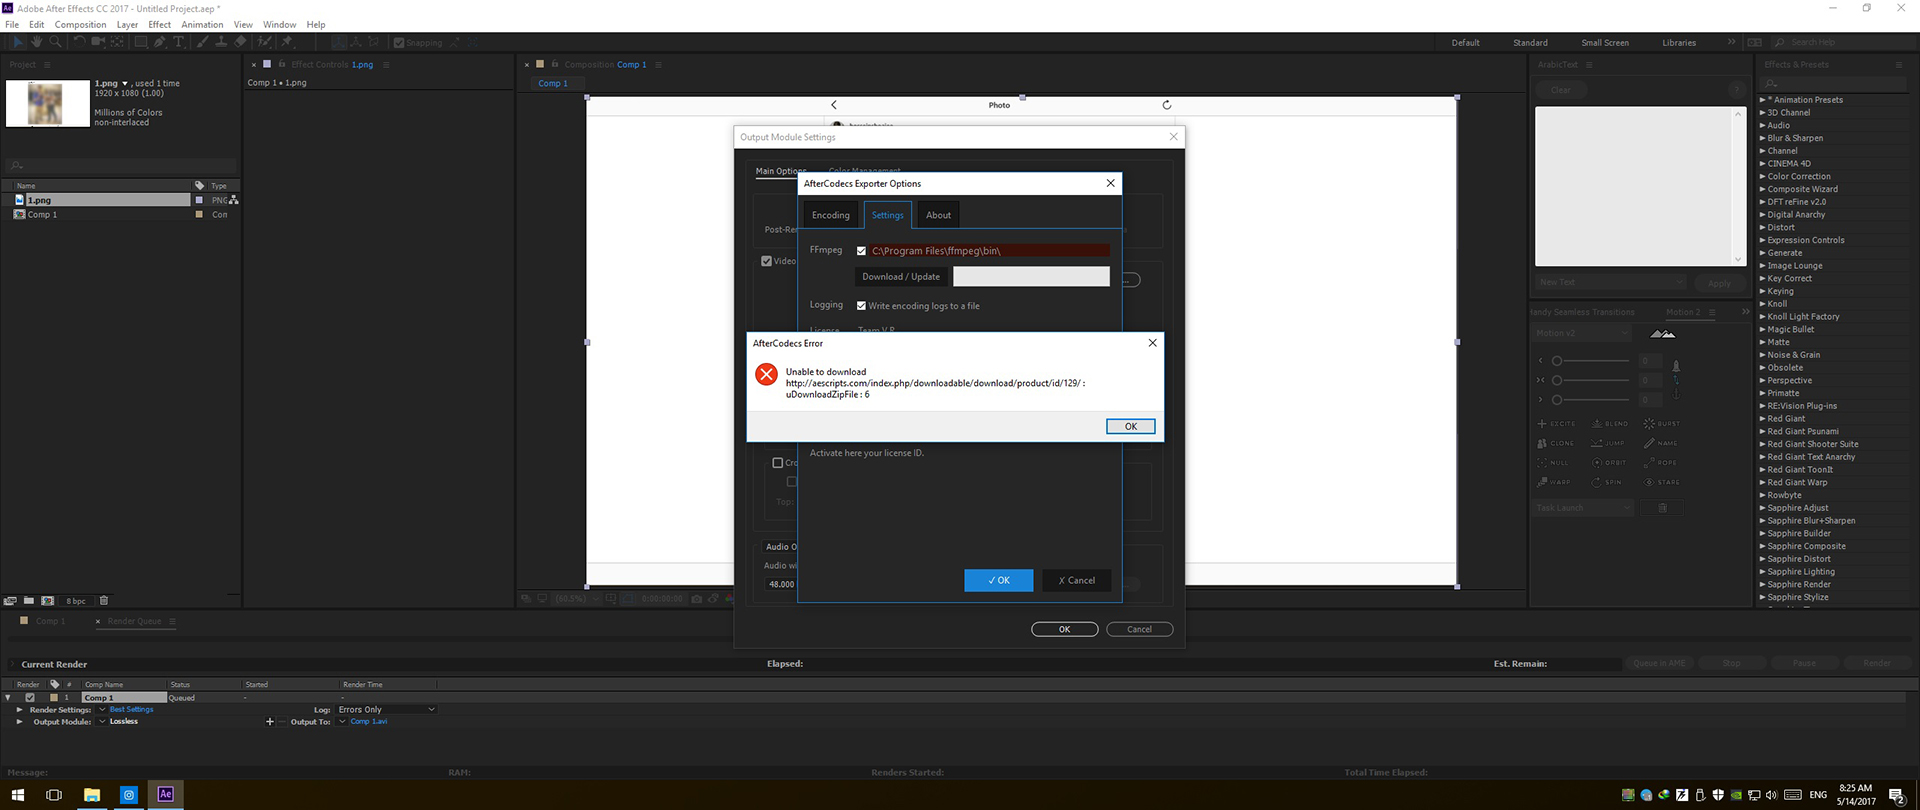Image resolution: width=1920 pixels, height=810 pixels.
Task: Open the Task Launch dropdown
Action: click(x=1582, y=508)
